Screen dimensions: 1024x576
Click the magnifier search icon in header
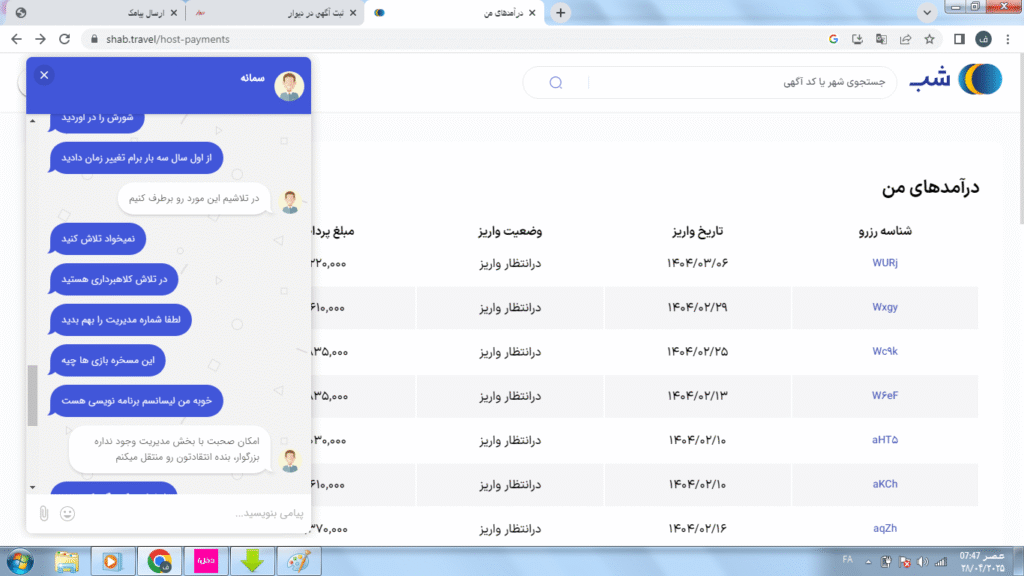point(556,83)
